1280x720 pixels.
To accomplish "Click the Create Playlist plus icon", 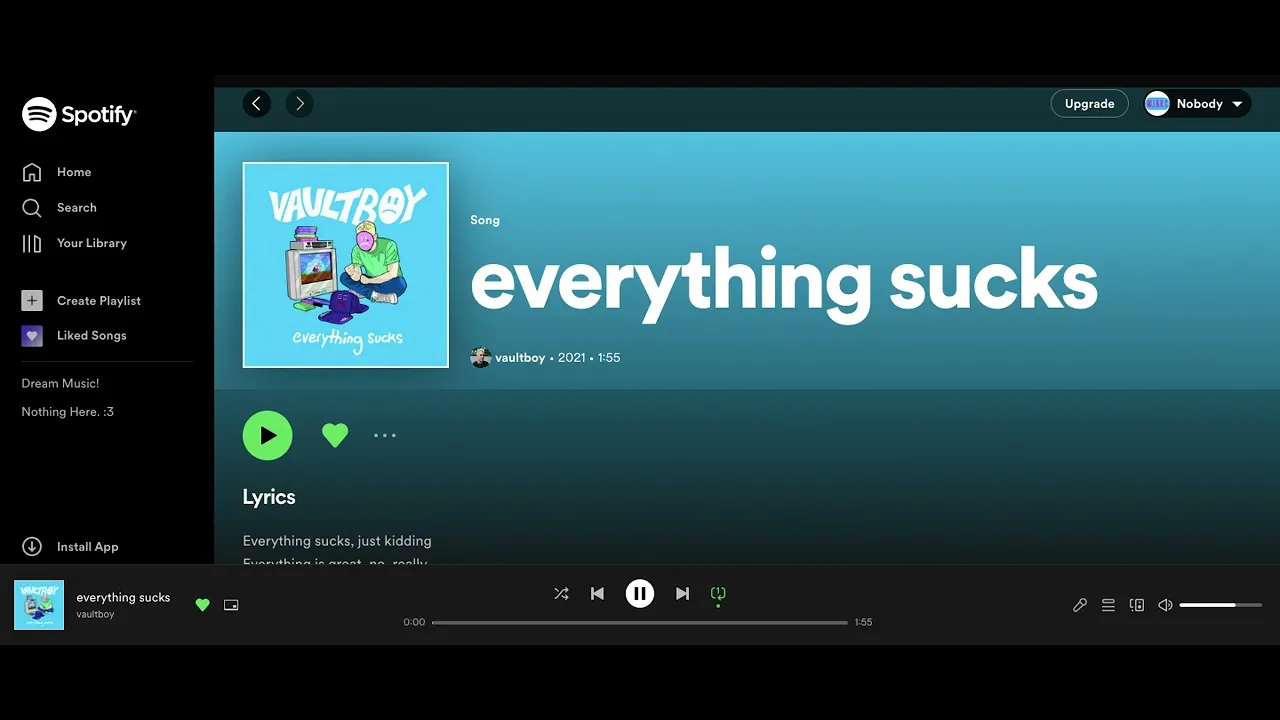I will (x=32, y=300).
